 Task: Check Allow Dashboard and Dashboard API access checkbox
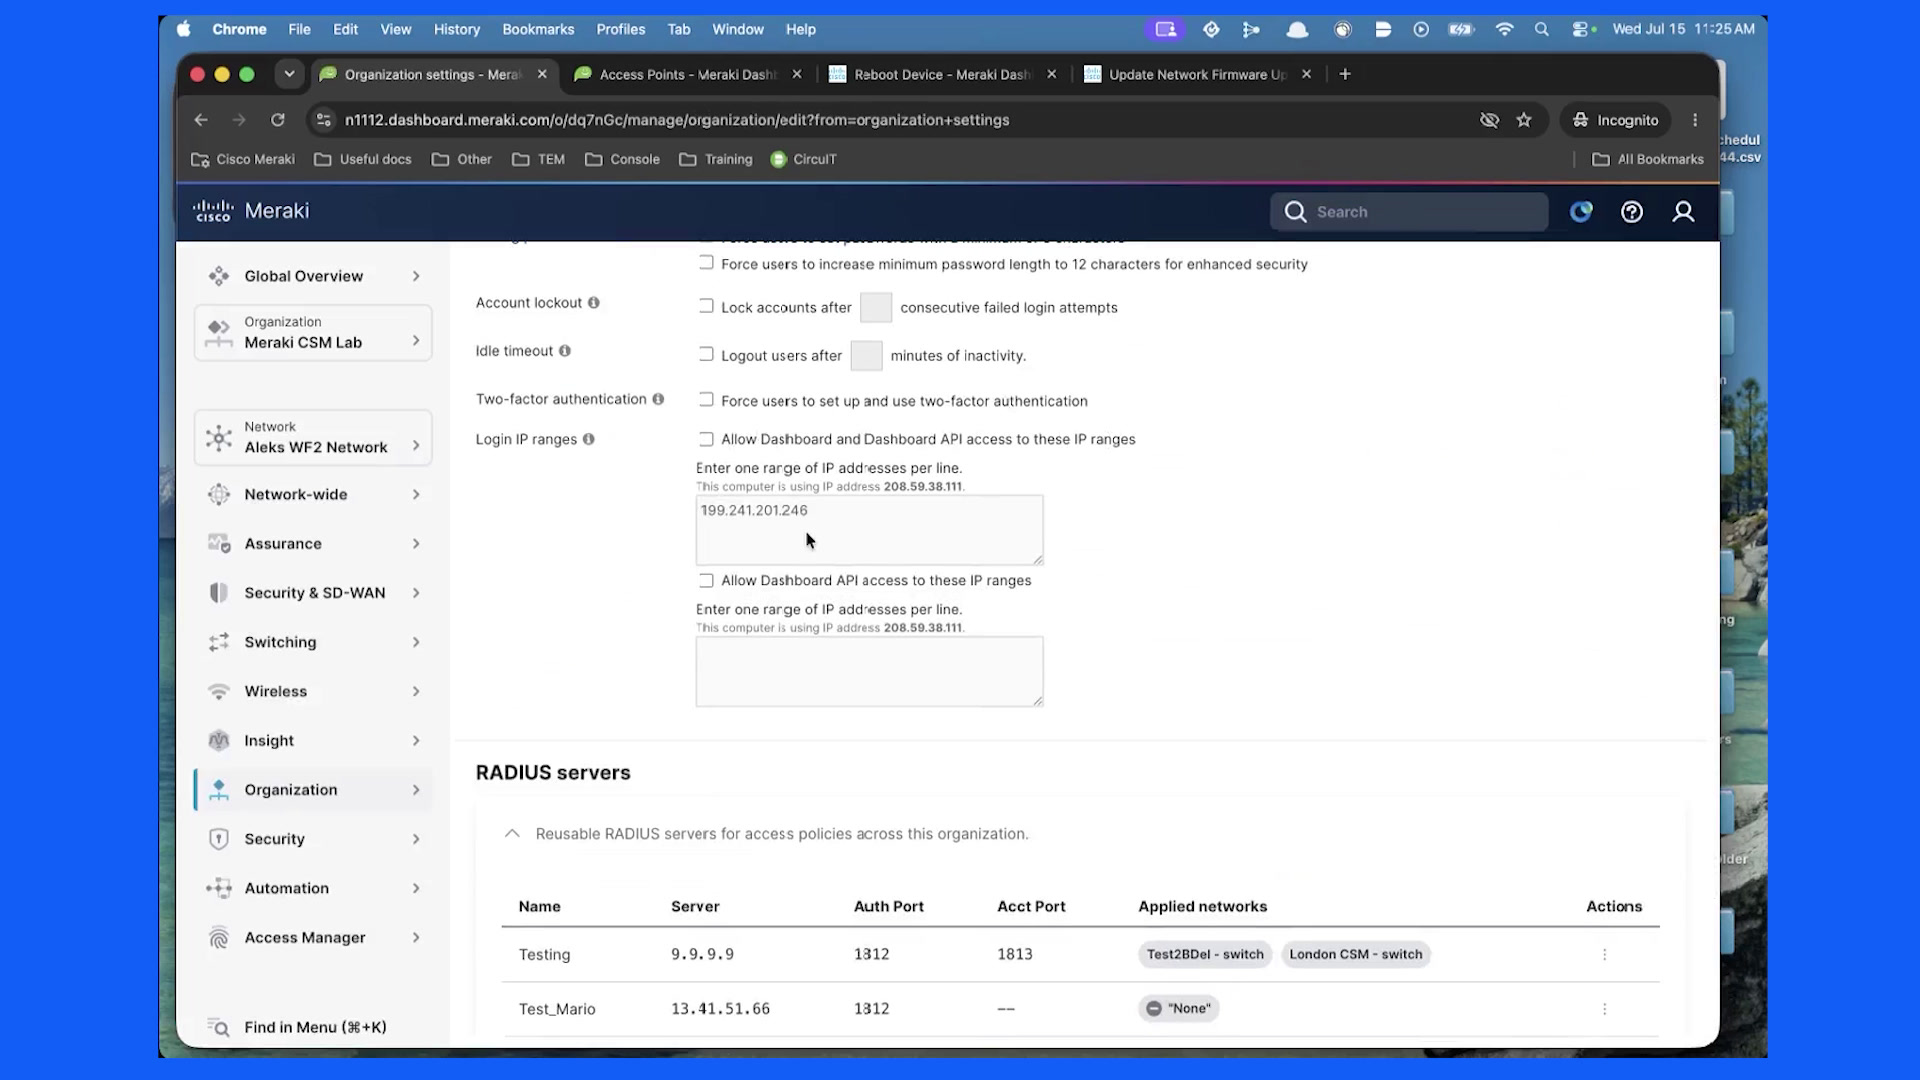706,439
